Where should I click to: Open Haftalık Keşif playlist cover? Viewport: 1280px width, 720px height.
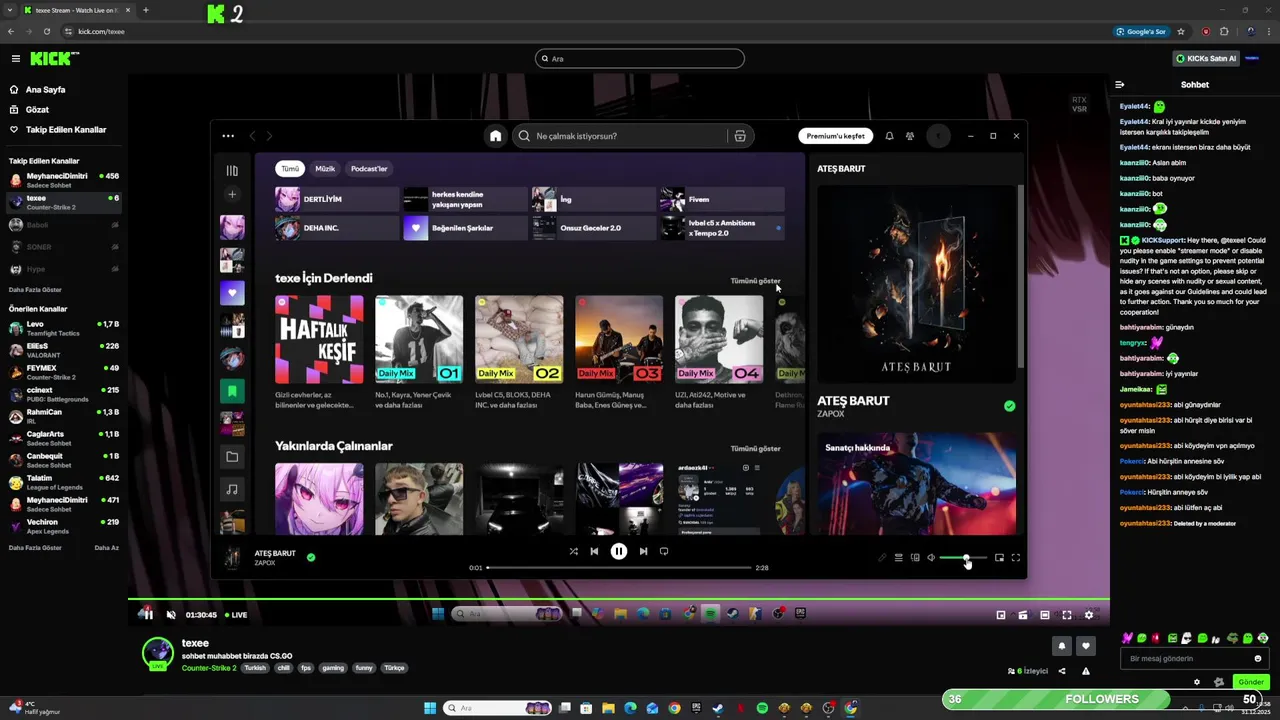pyautogui.click(x=319, y=339)
